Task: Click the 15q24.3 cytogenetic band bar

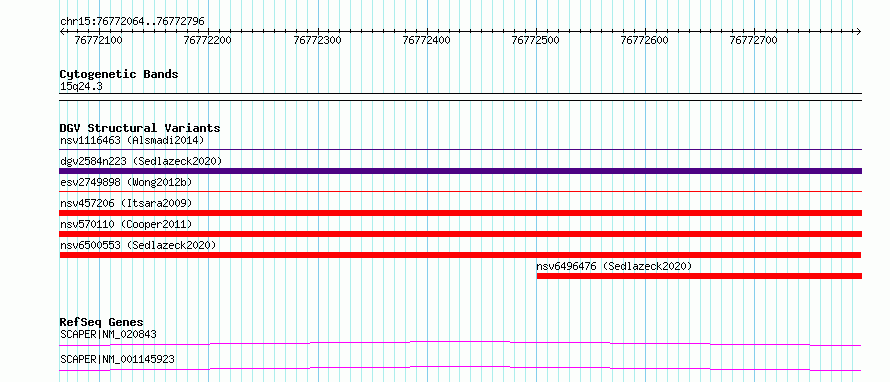Action: pyautogui.click(x=460, y=97)
